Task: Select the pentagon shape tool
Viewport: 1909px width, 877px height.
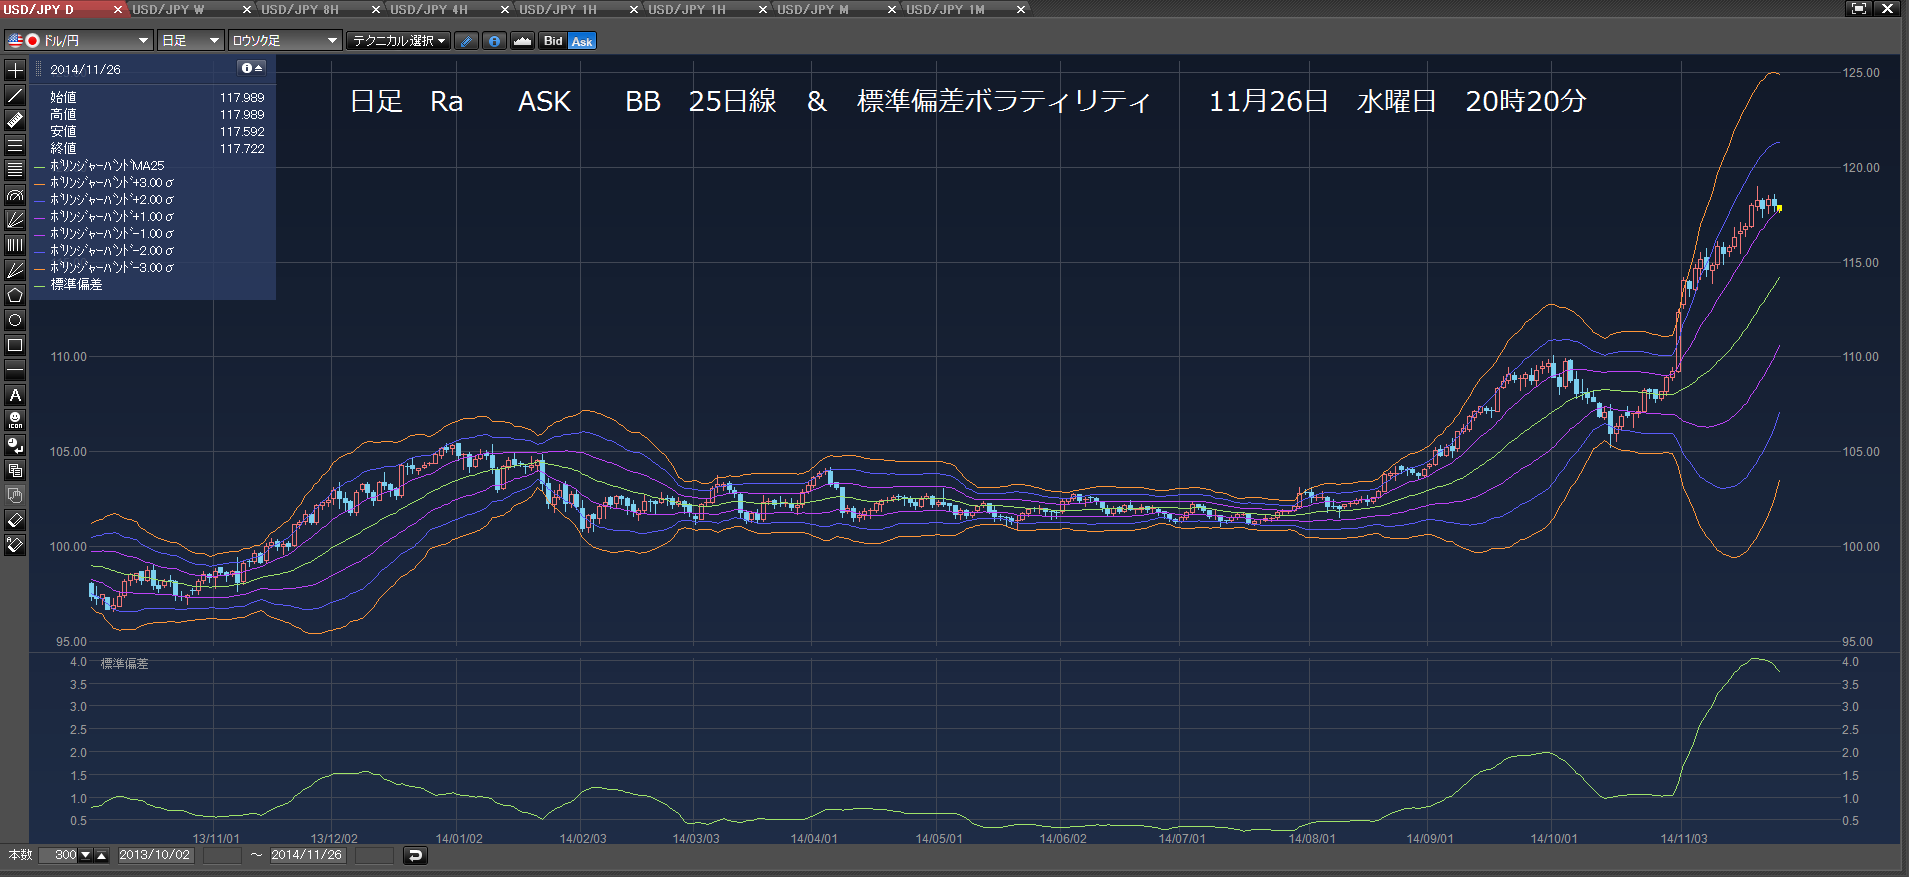Action: [x=15, y=295]
